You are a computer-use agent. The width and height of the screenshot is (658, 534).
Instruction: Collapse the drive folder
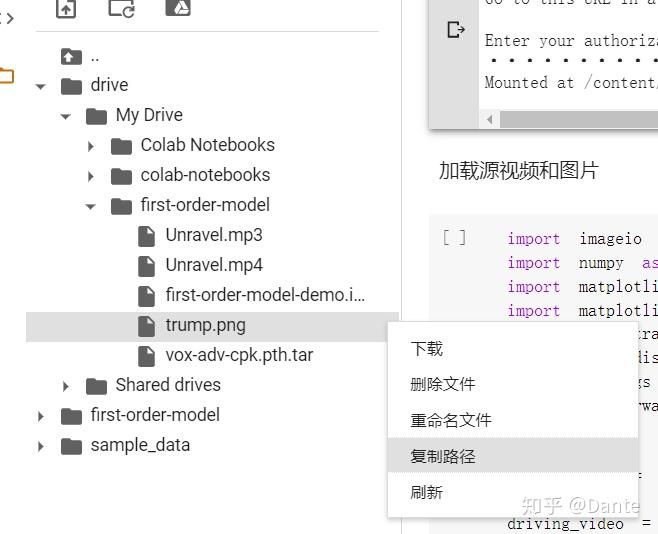pyautogui.click(x=40, y=87)
